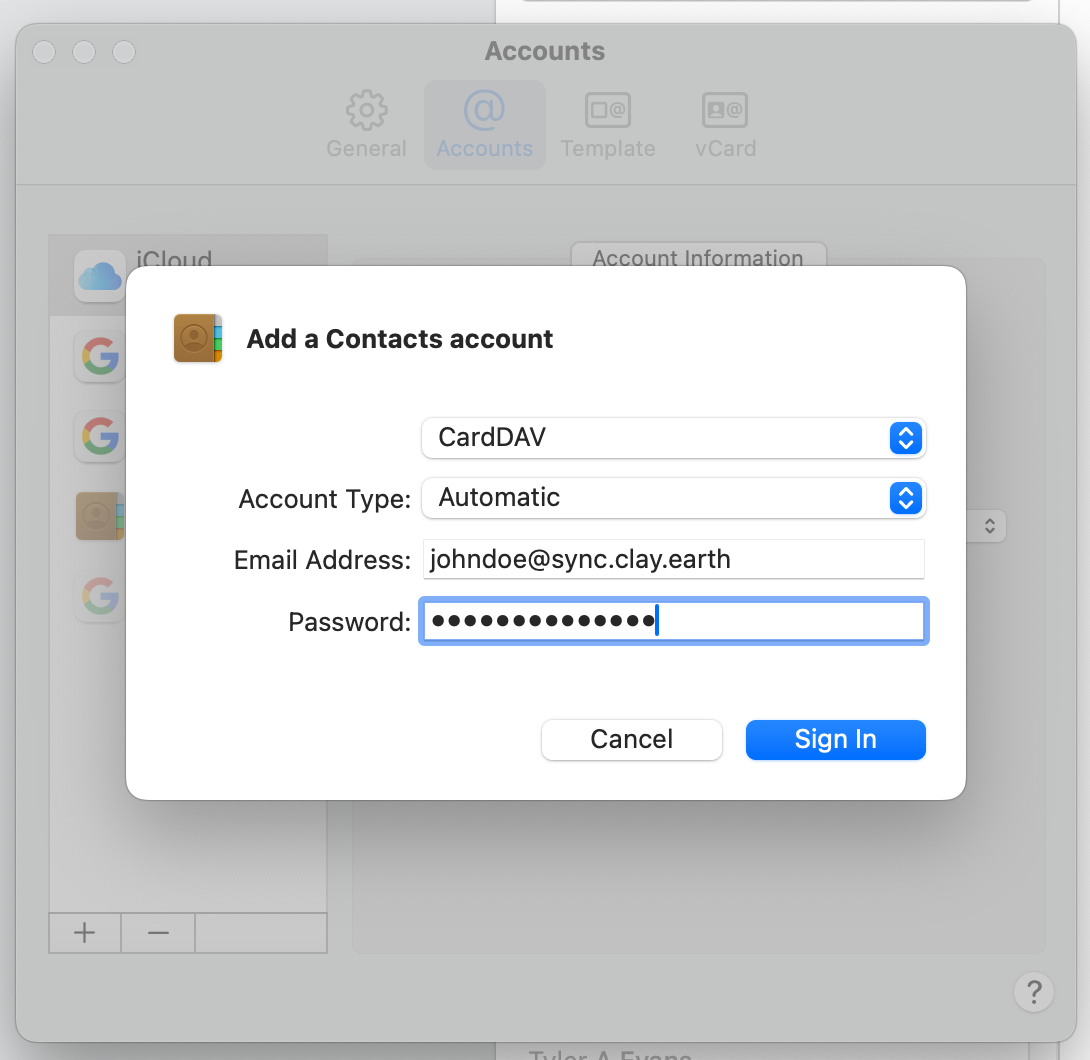Image resolution: width=1090 pixels, height=1060 pixels.
Task: Focus the Password input field
Action: click(673, 622)
